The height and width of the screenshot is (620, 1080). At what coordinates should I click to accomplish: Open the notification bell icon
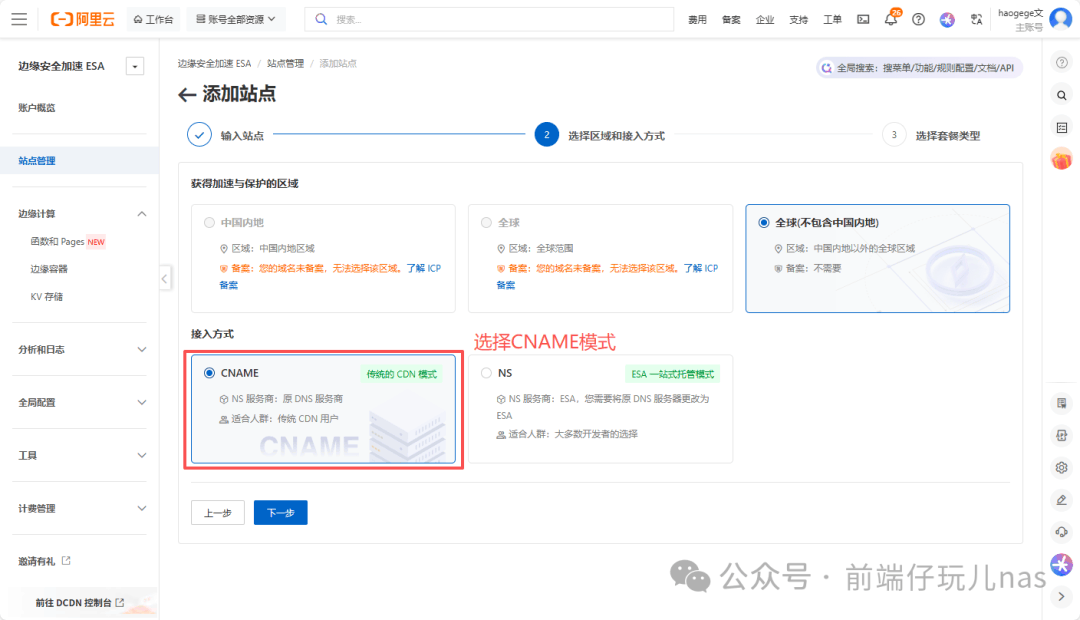point(890,20)
